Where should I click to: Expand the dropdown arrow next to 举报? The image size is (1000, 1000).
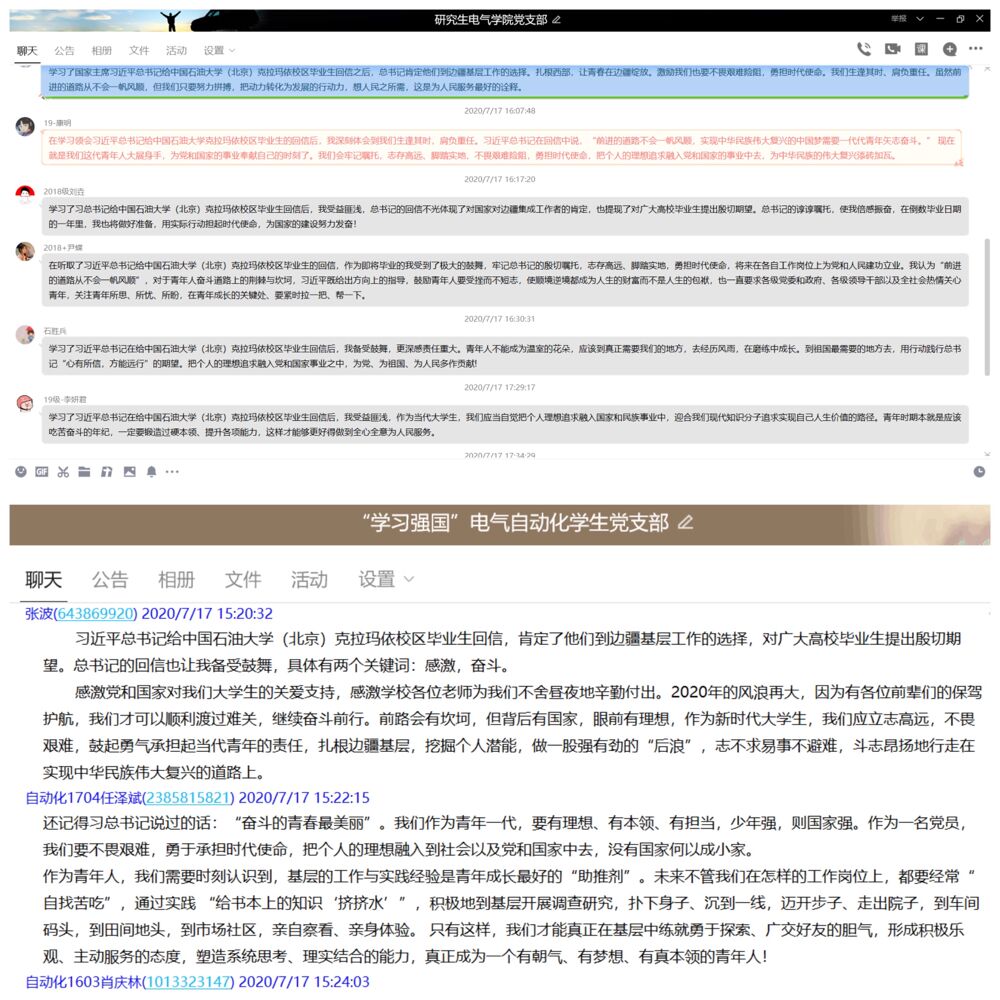click(920, 19)
